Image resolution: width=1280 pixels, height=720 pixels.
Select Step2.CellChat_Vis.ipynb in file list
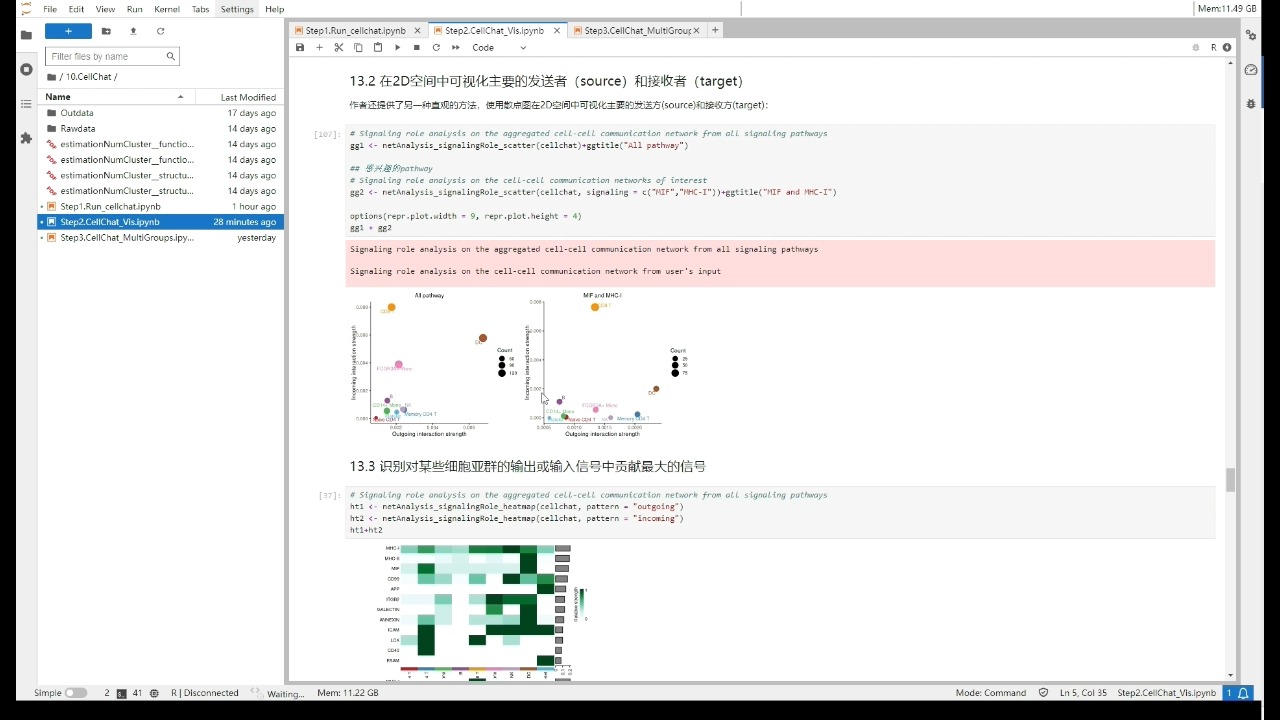tap(161, 222)
